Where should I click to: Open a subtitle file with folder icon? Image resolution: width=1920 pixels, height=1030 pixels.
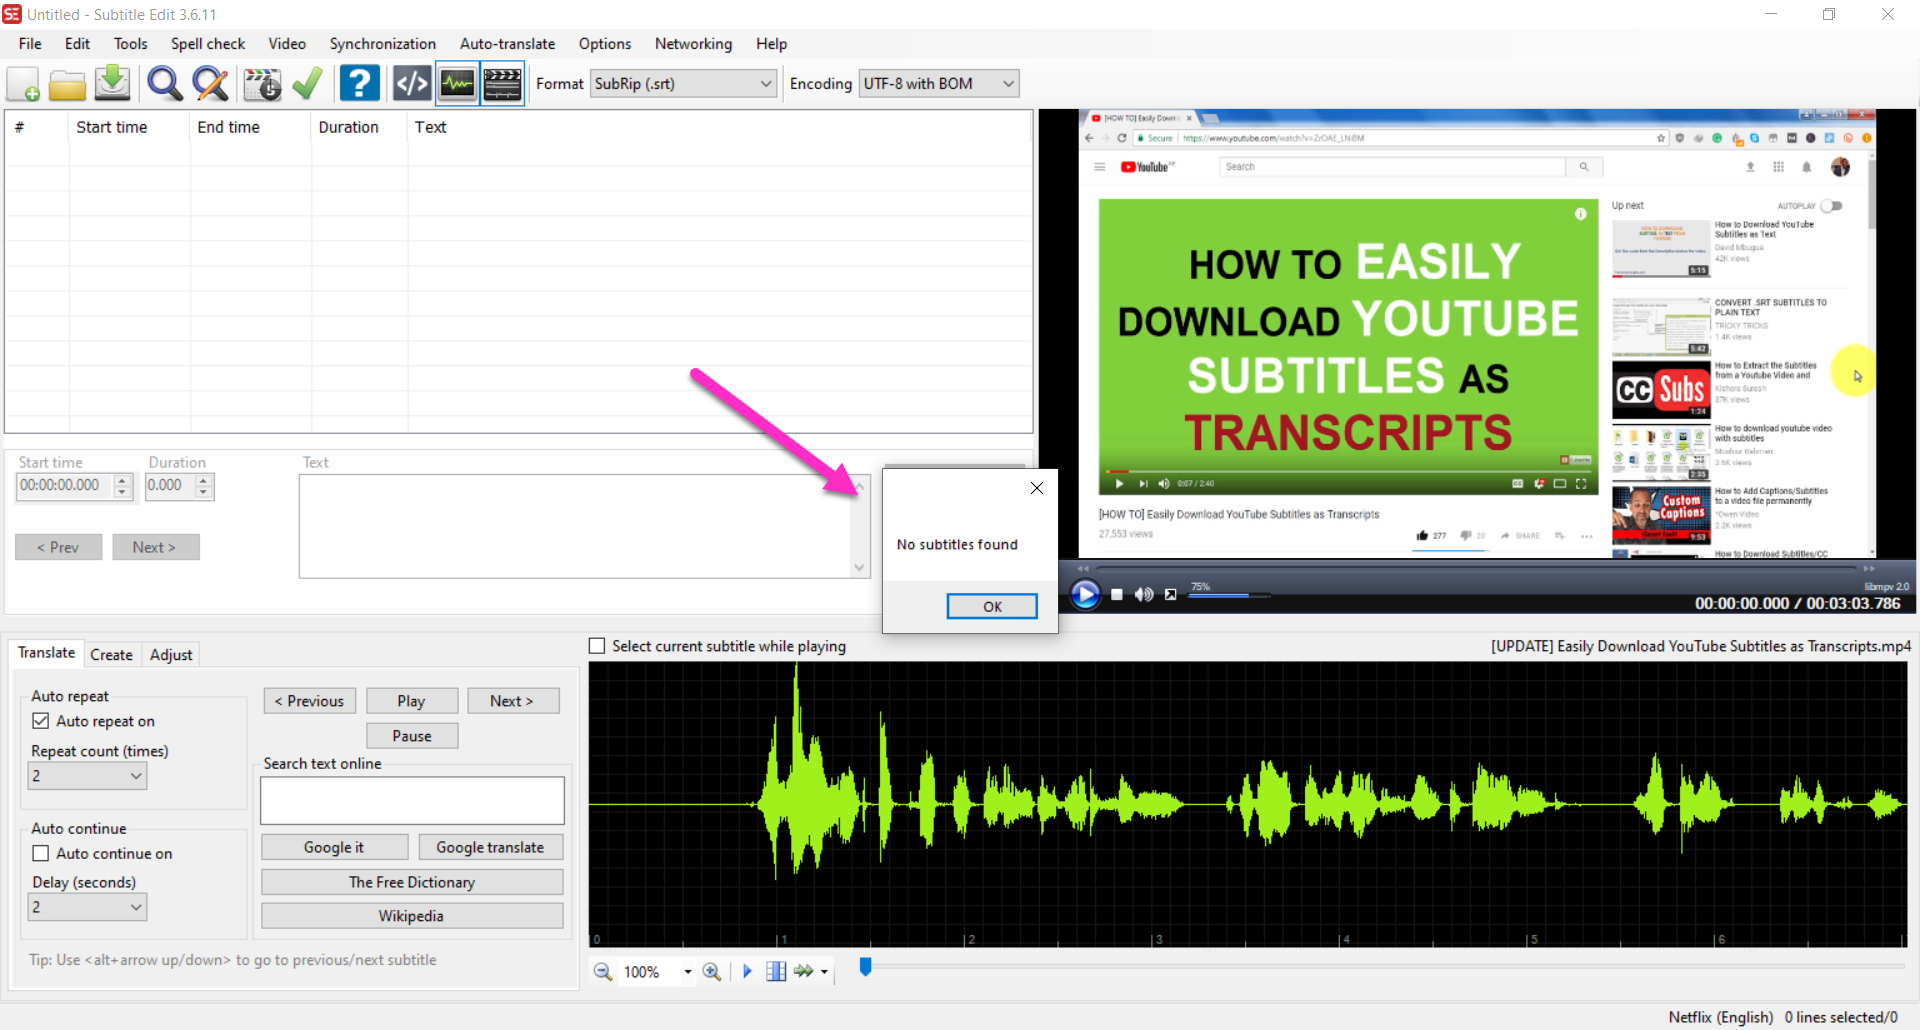click(x=67, y=84)
